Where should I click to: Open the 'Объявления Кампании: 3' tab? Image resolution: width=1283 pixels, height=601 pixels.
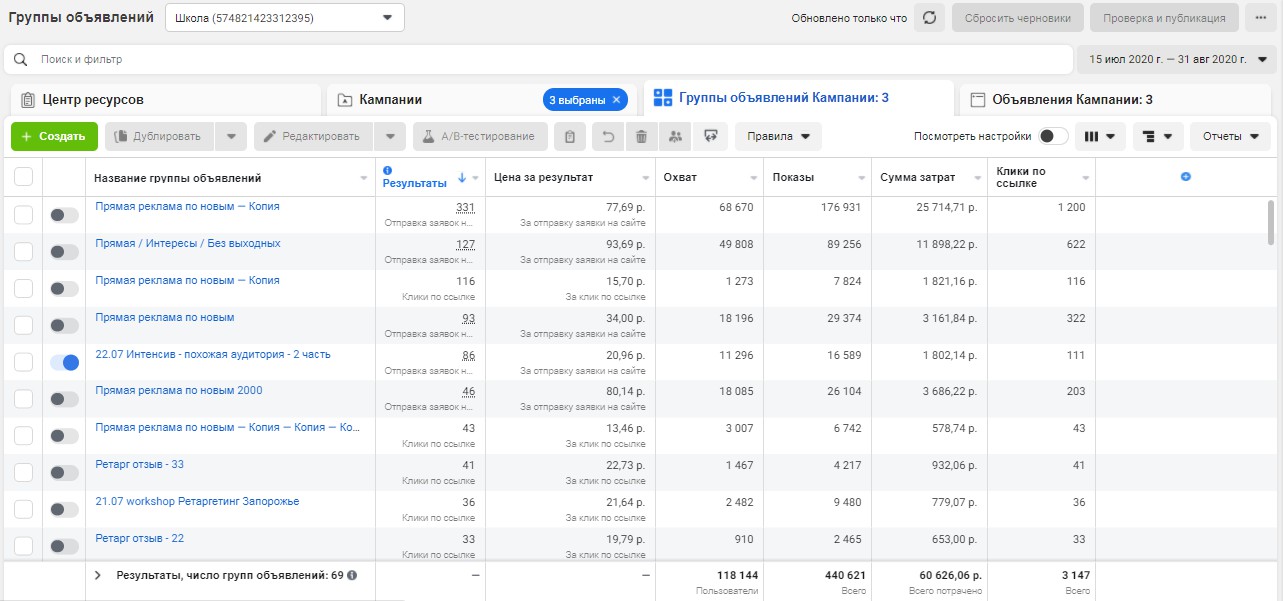1071,100
